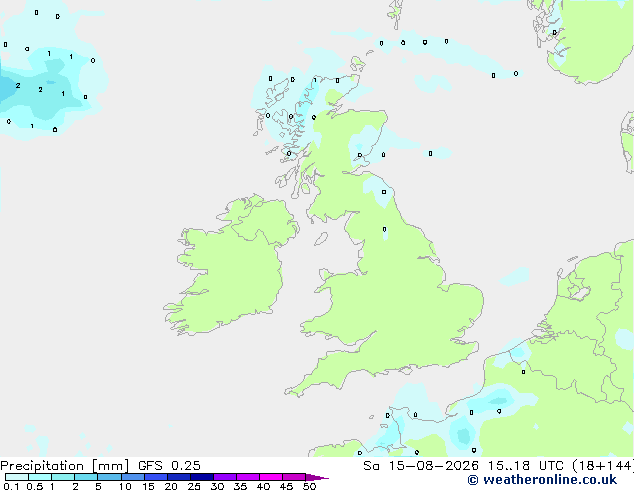Pick the purple 30 mm legend swatch
This screenshot has height=490, width=634.
click(x=225, y=477)
